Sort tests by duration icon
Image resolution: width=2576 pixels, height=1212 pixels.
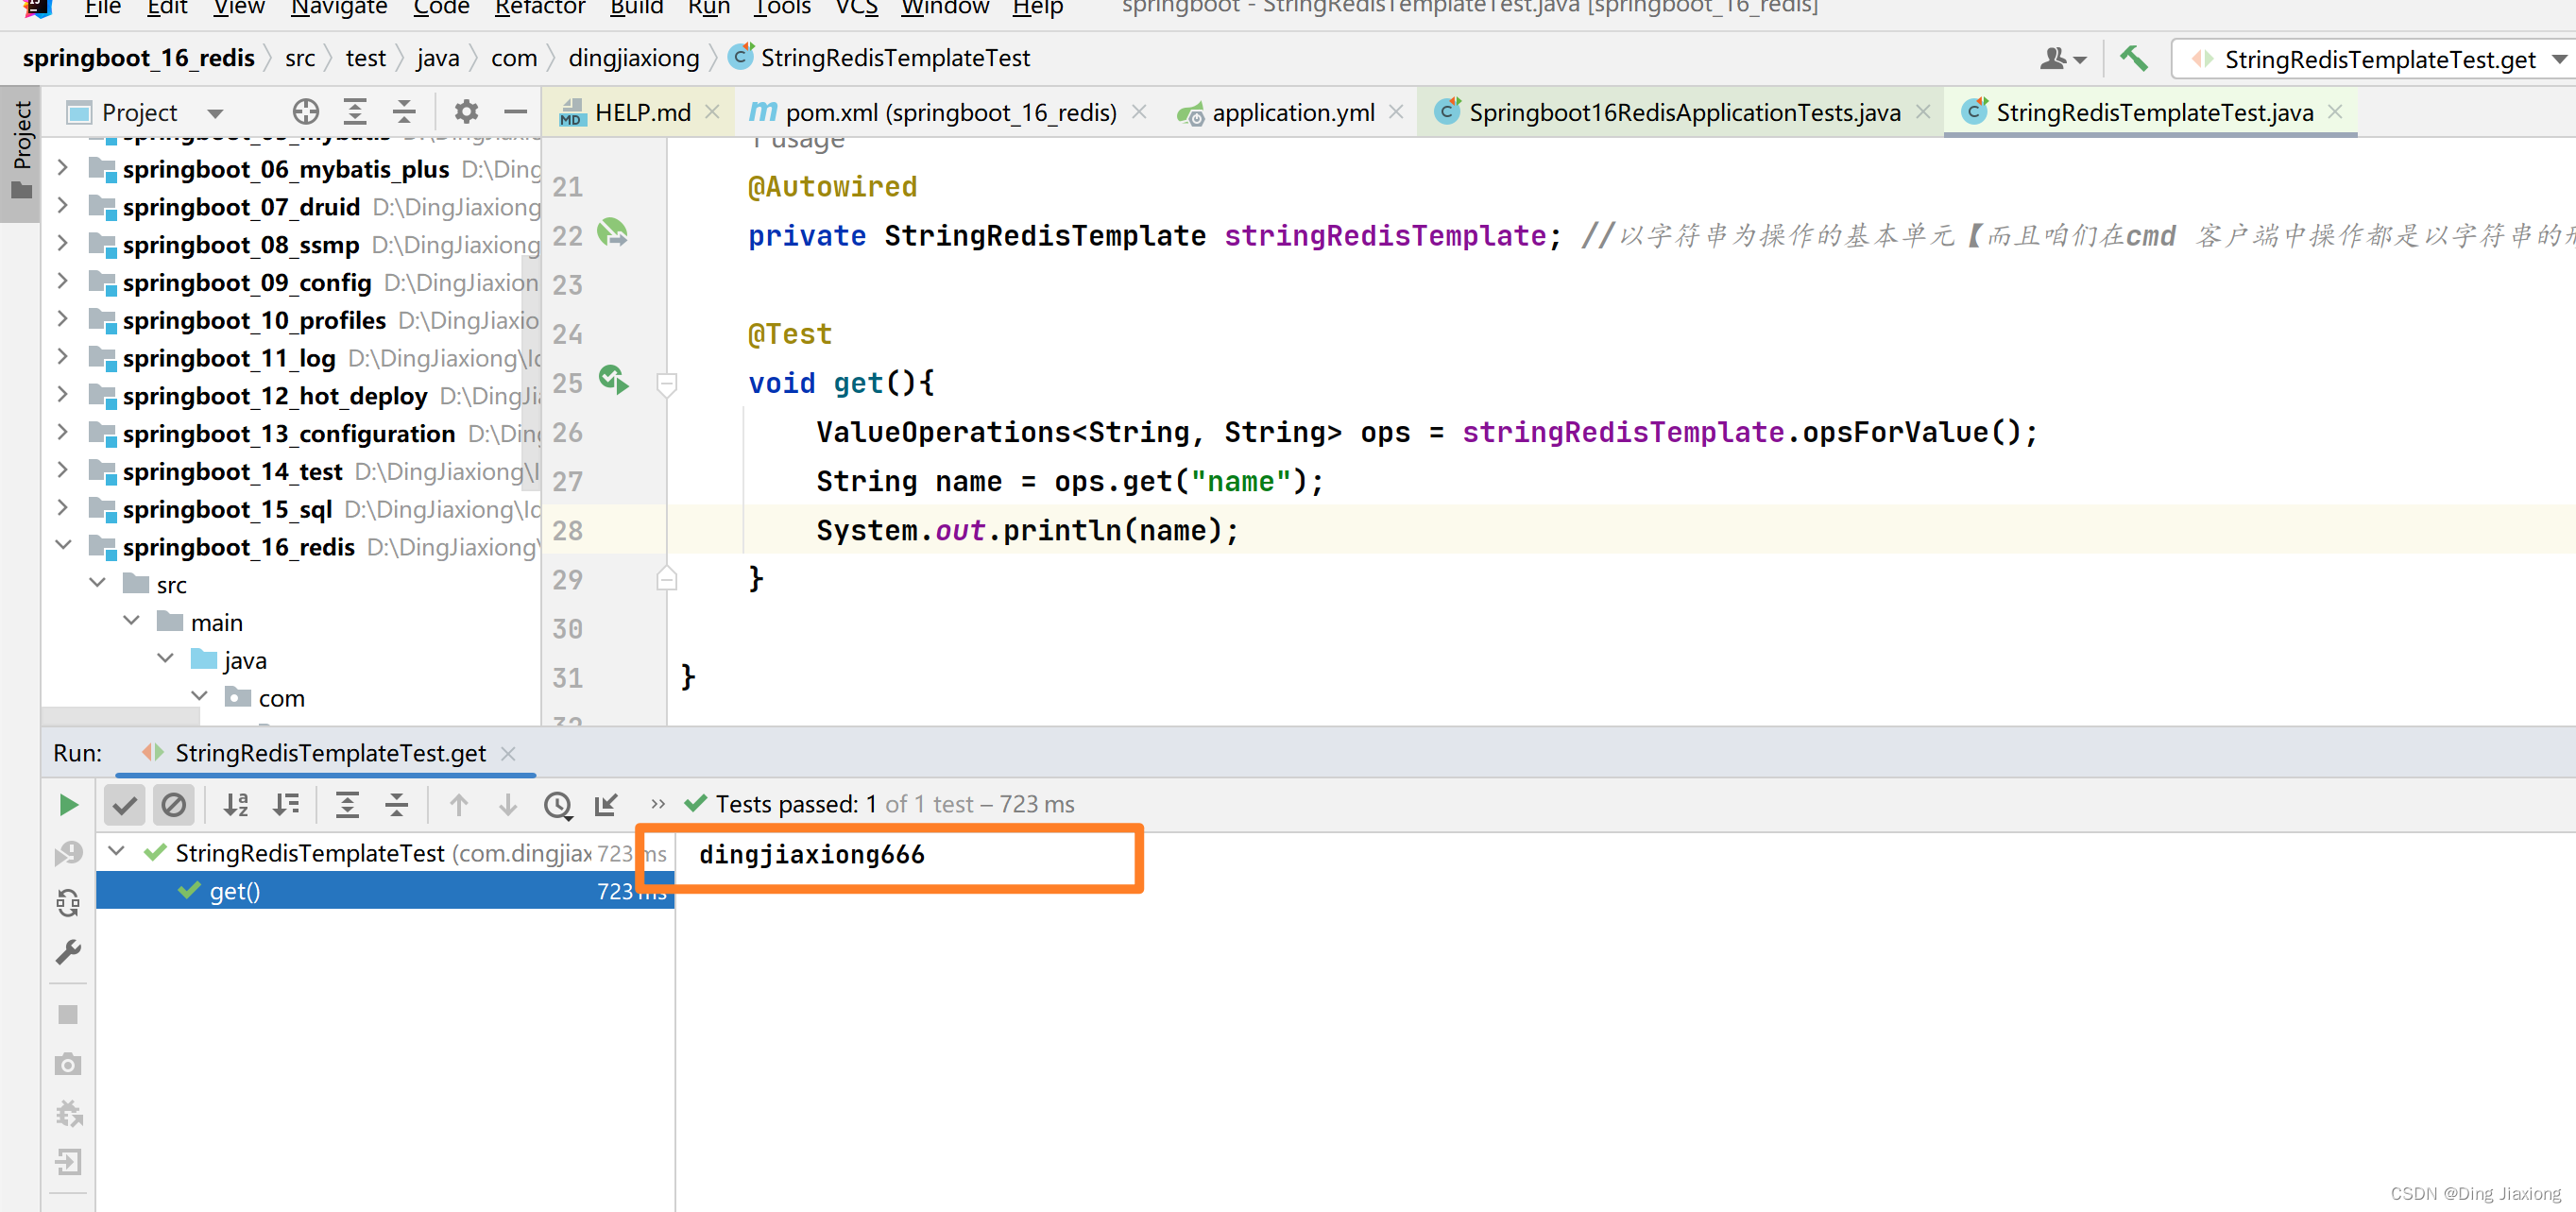click(286, 804)
